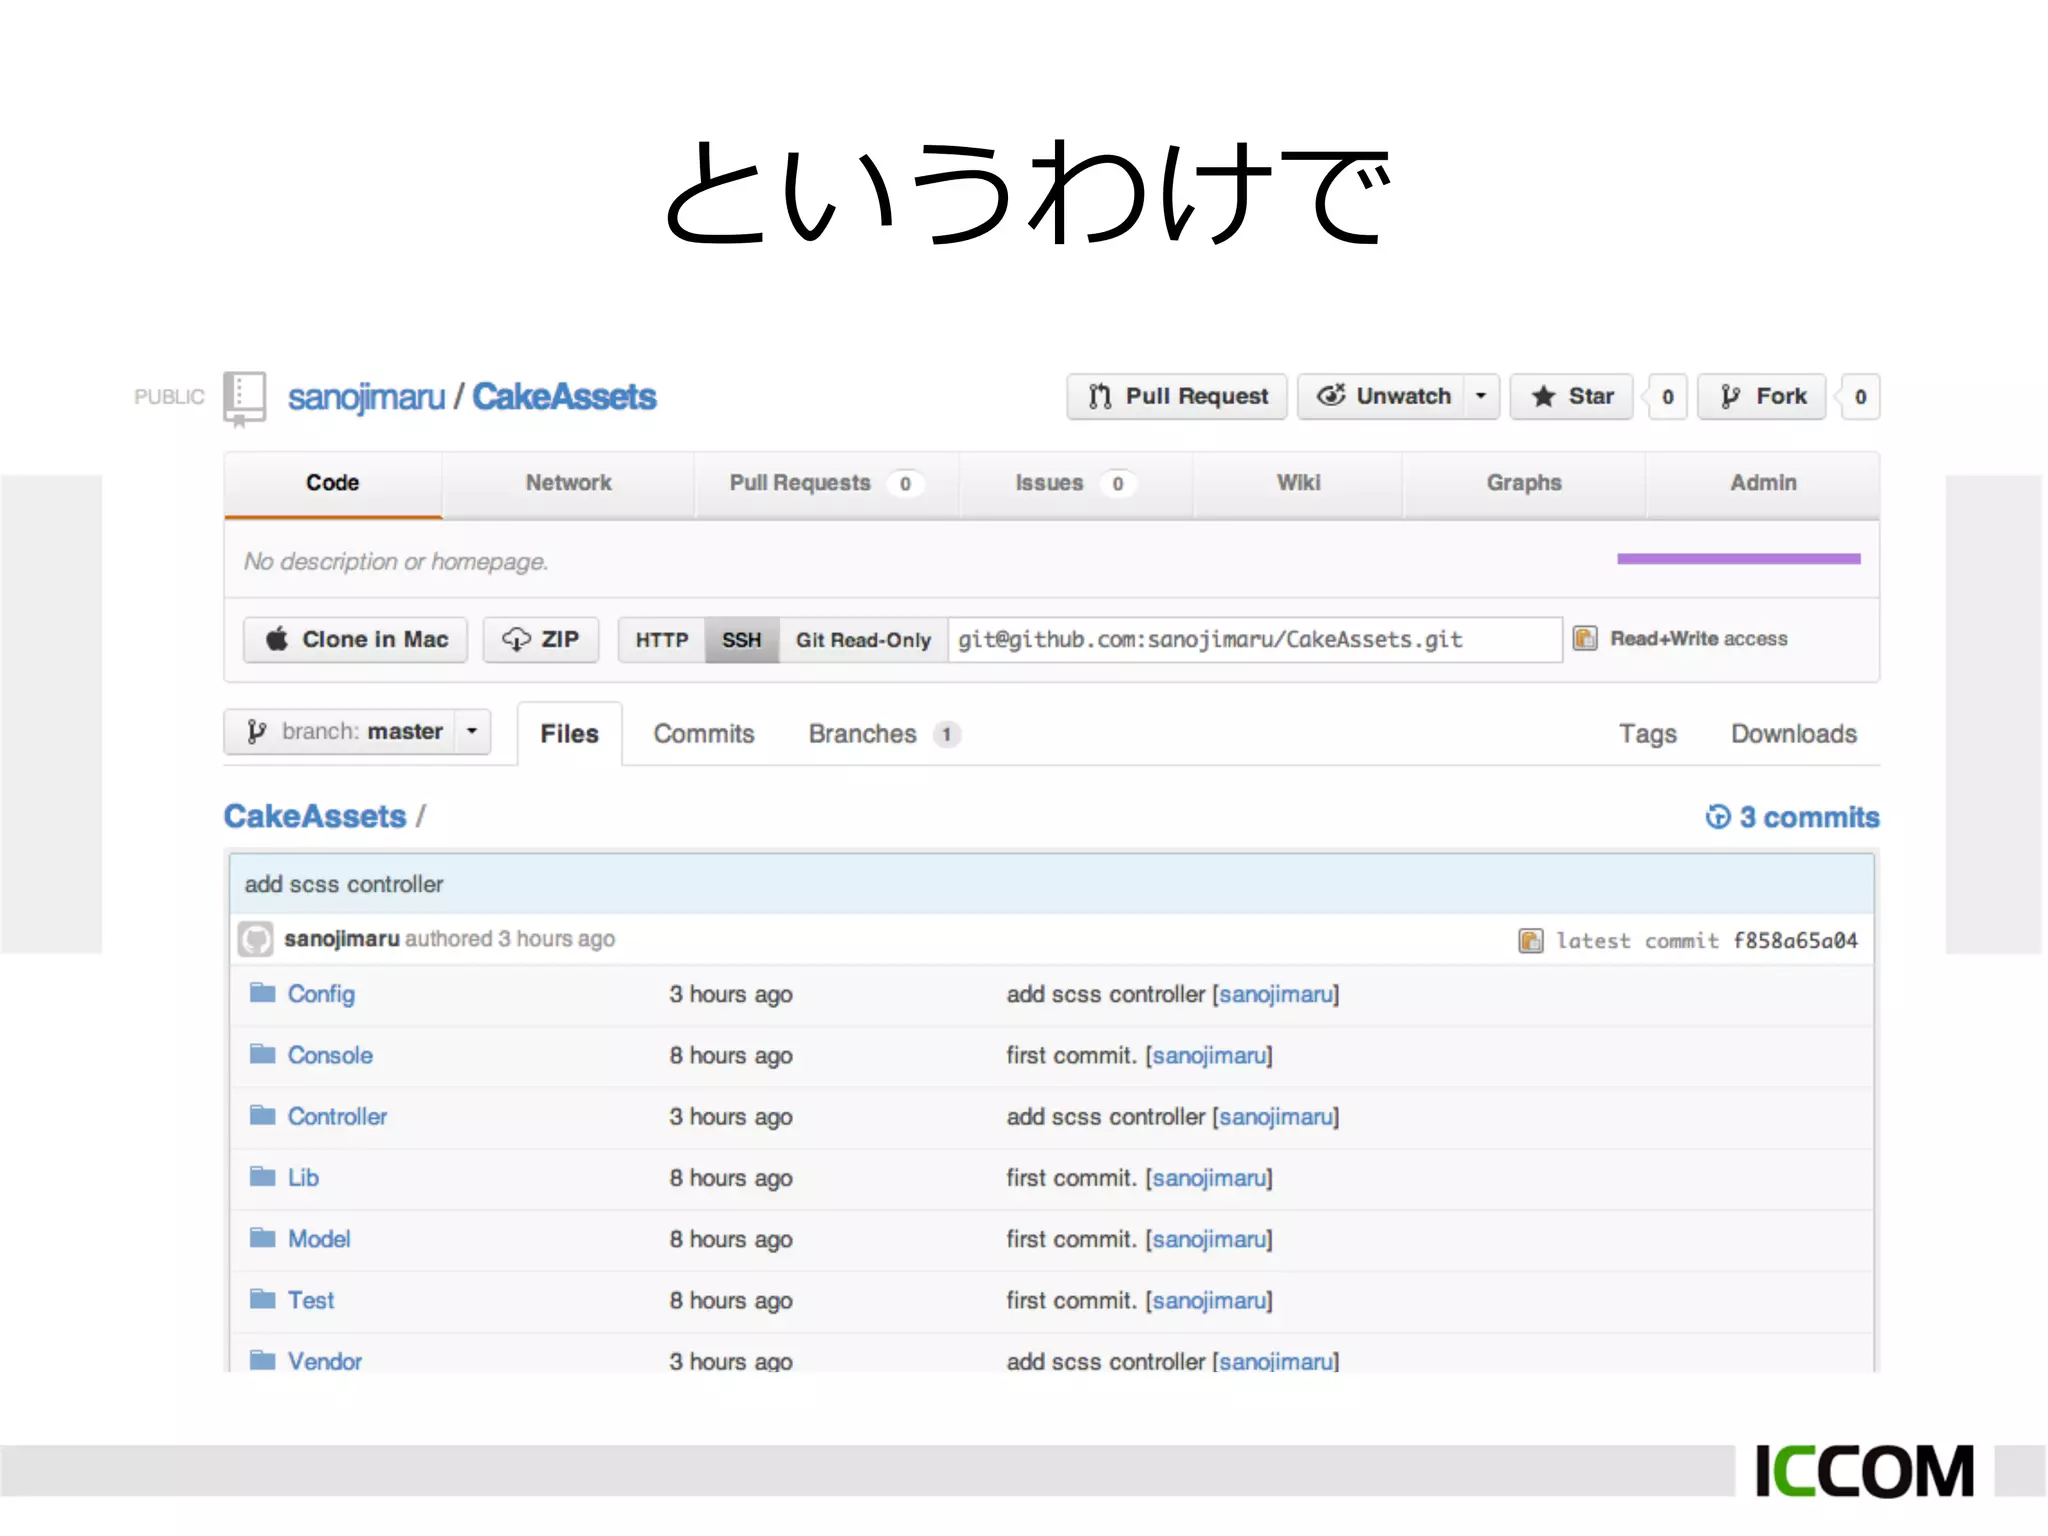Open the Graphs tab

pos(1524,483)
